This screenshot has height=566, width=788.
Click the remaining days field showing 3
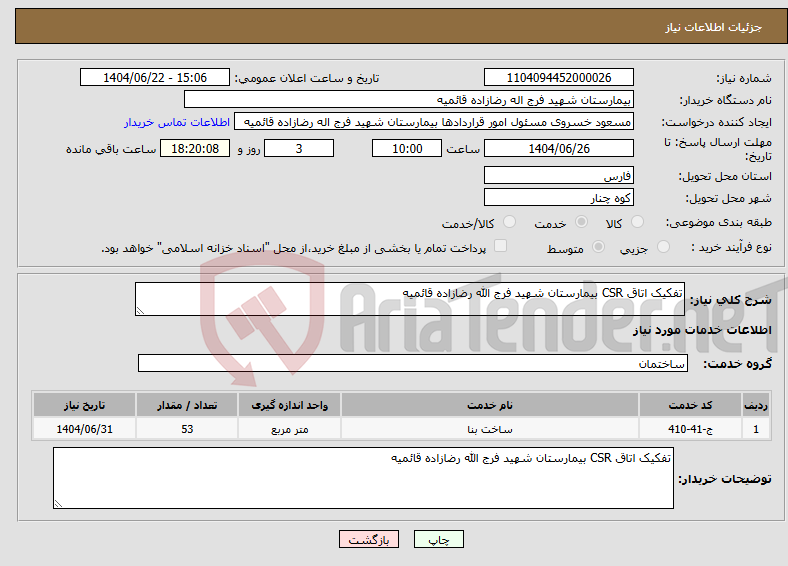pos(299,148)
